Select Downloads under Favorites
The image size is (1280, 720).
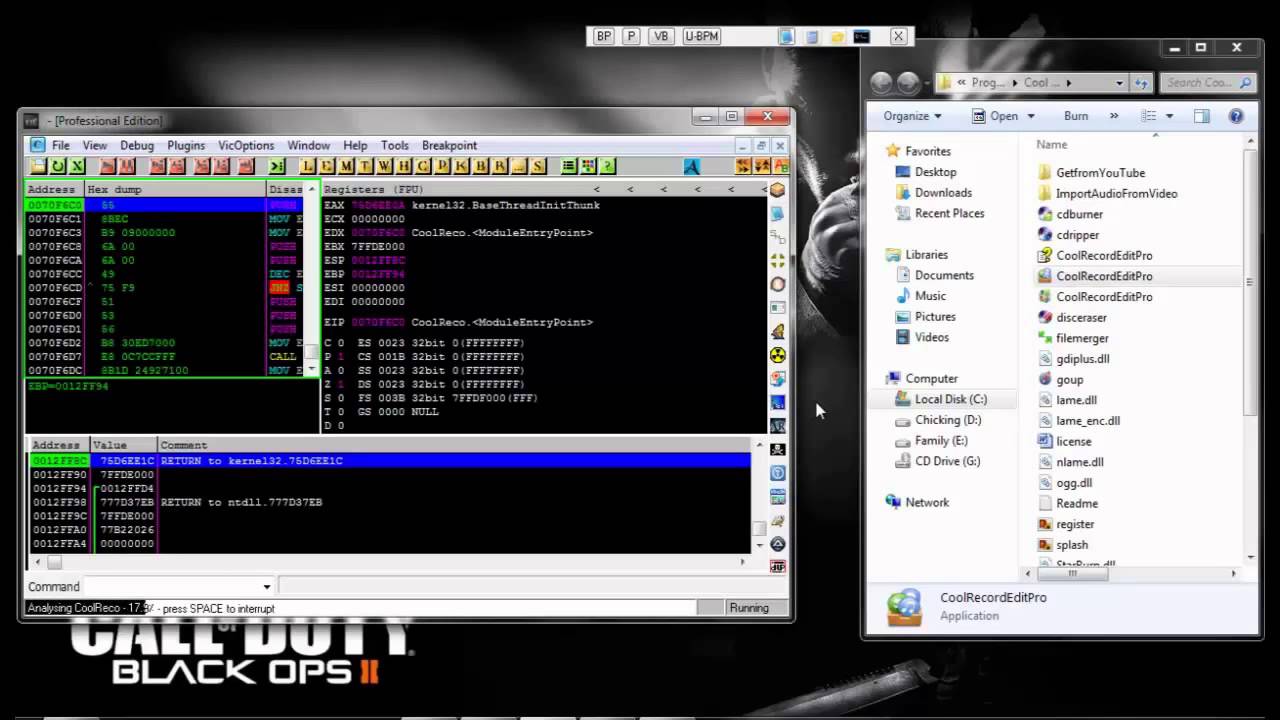click(x=943, y=193)
